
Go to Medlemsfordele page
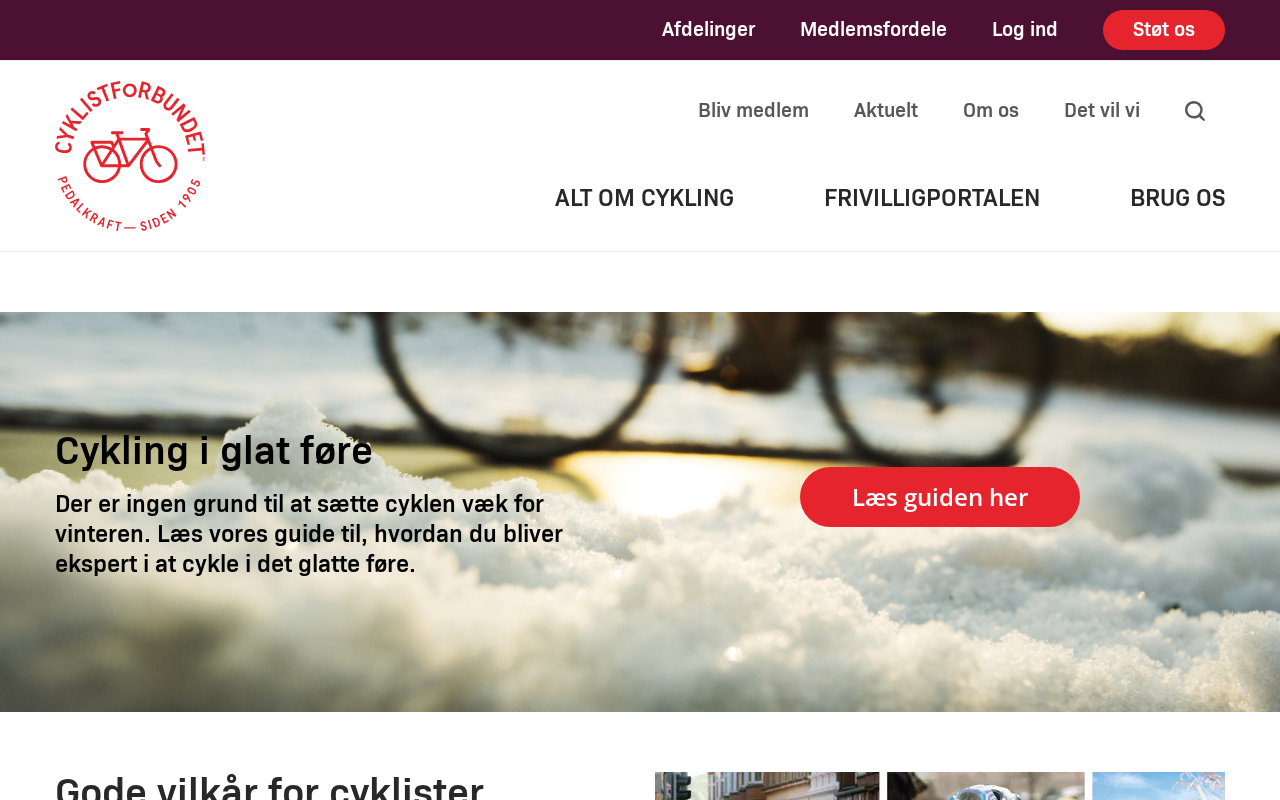[873, 29]
